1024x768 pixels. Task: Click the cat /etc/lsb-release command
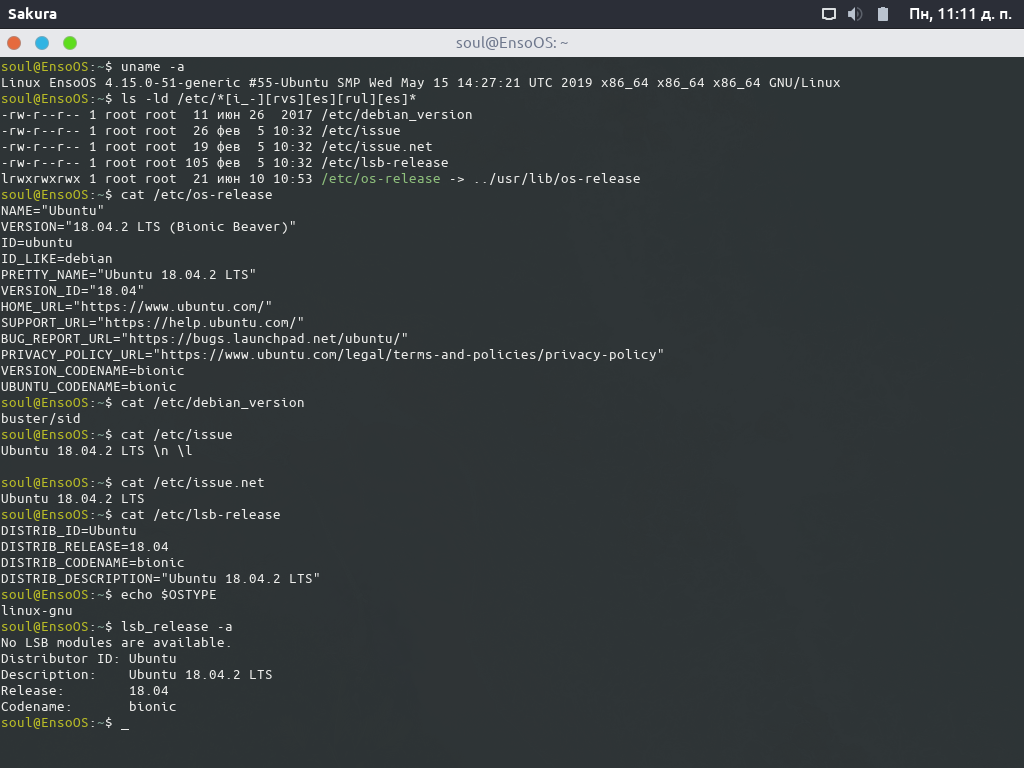200,515
